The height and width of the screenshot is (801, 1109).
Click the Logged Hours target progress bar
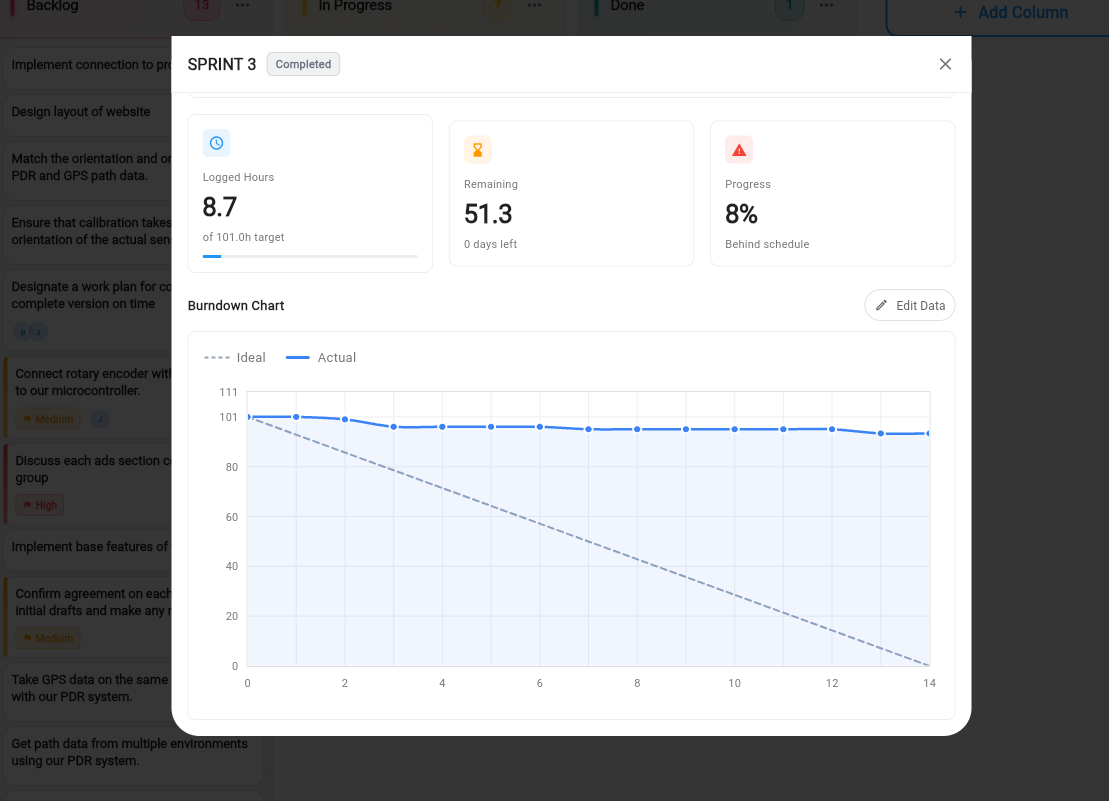(x=310, y=257)
